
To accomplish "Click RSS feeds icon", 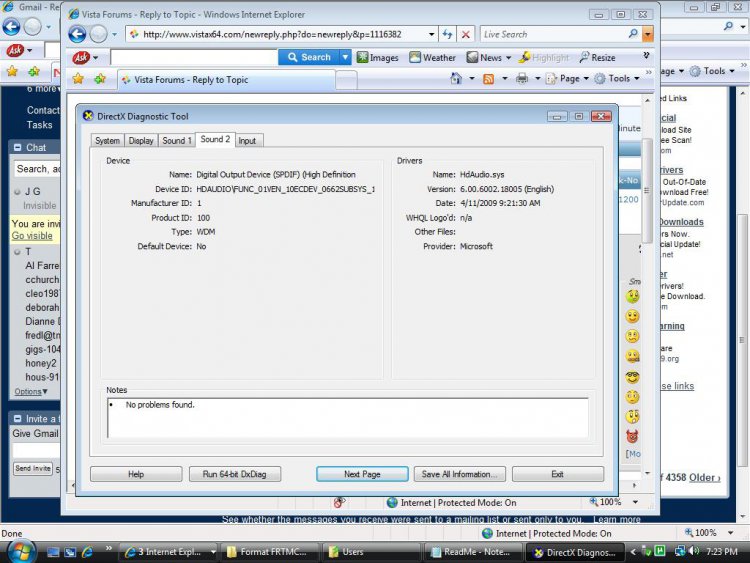I will point(488,78).
